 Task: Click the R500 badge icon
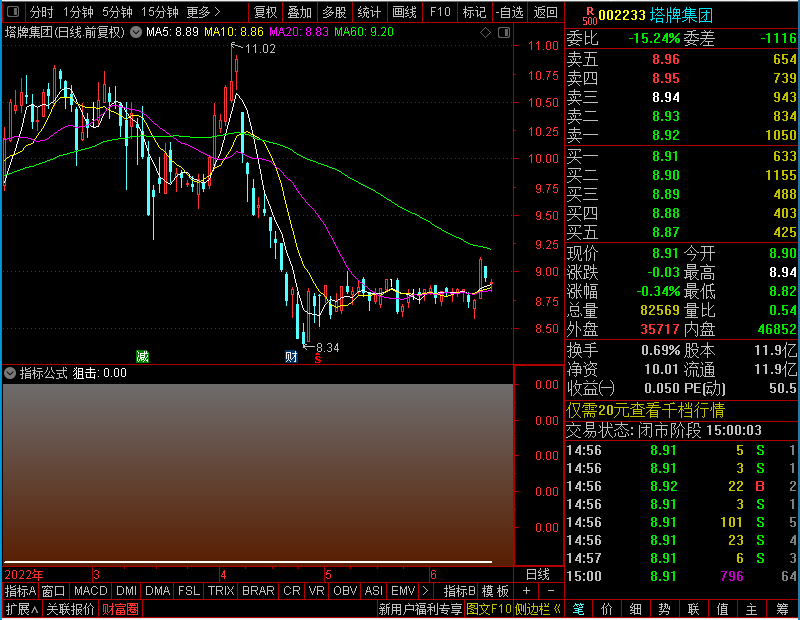click(590, 15)
